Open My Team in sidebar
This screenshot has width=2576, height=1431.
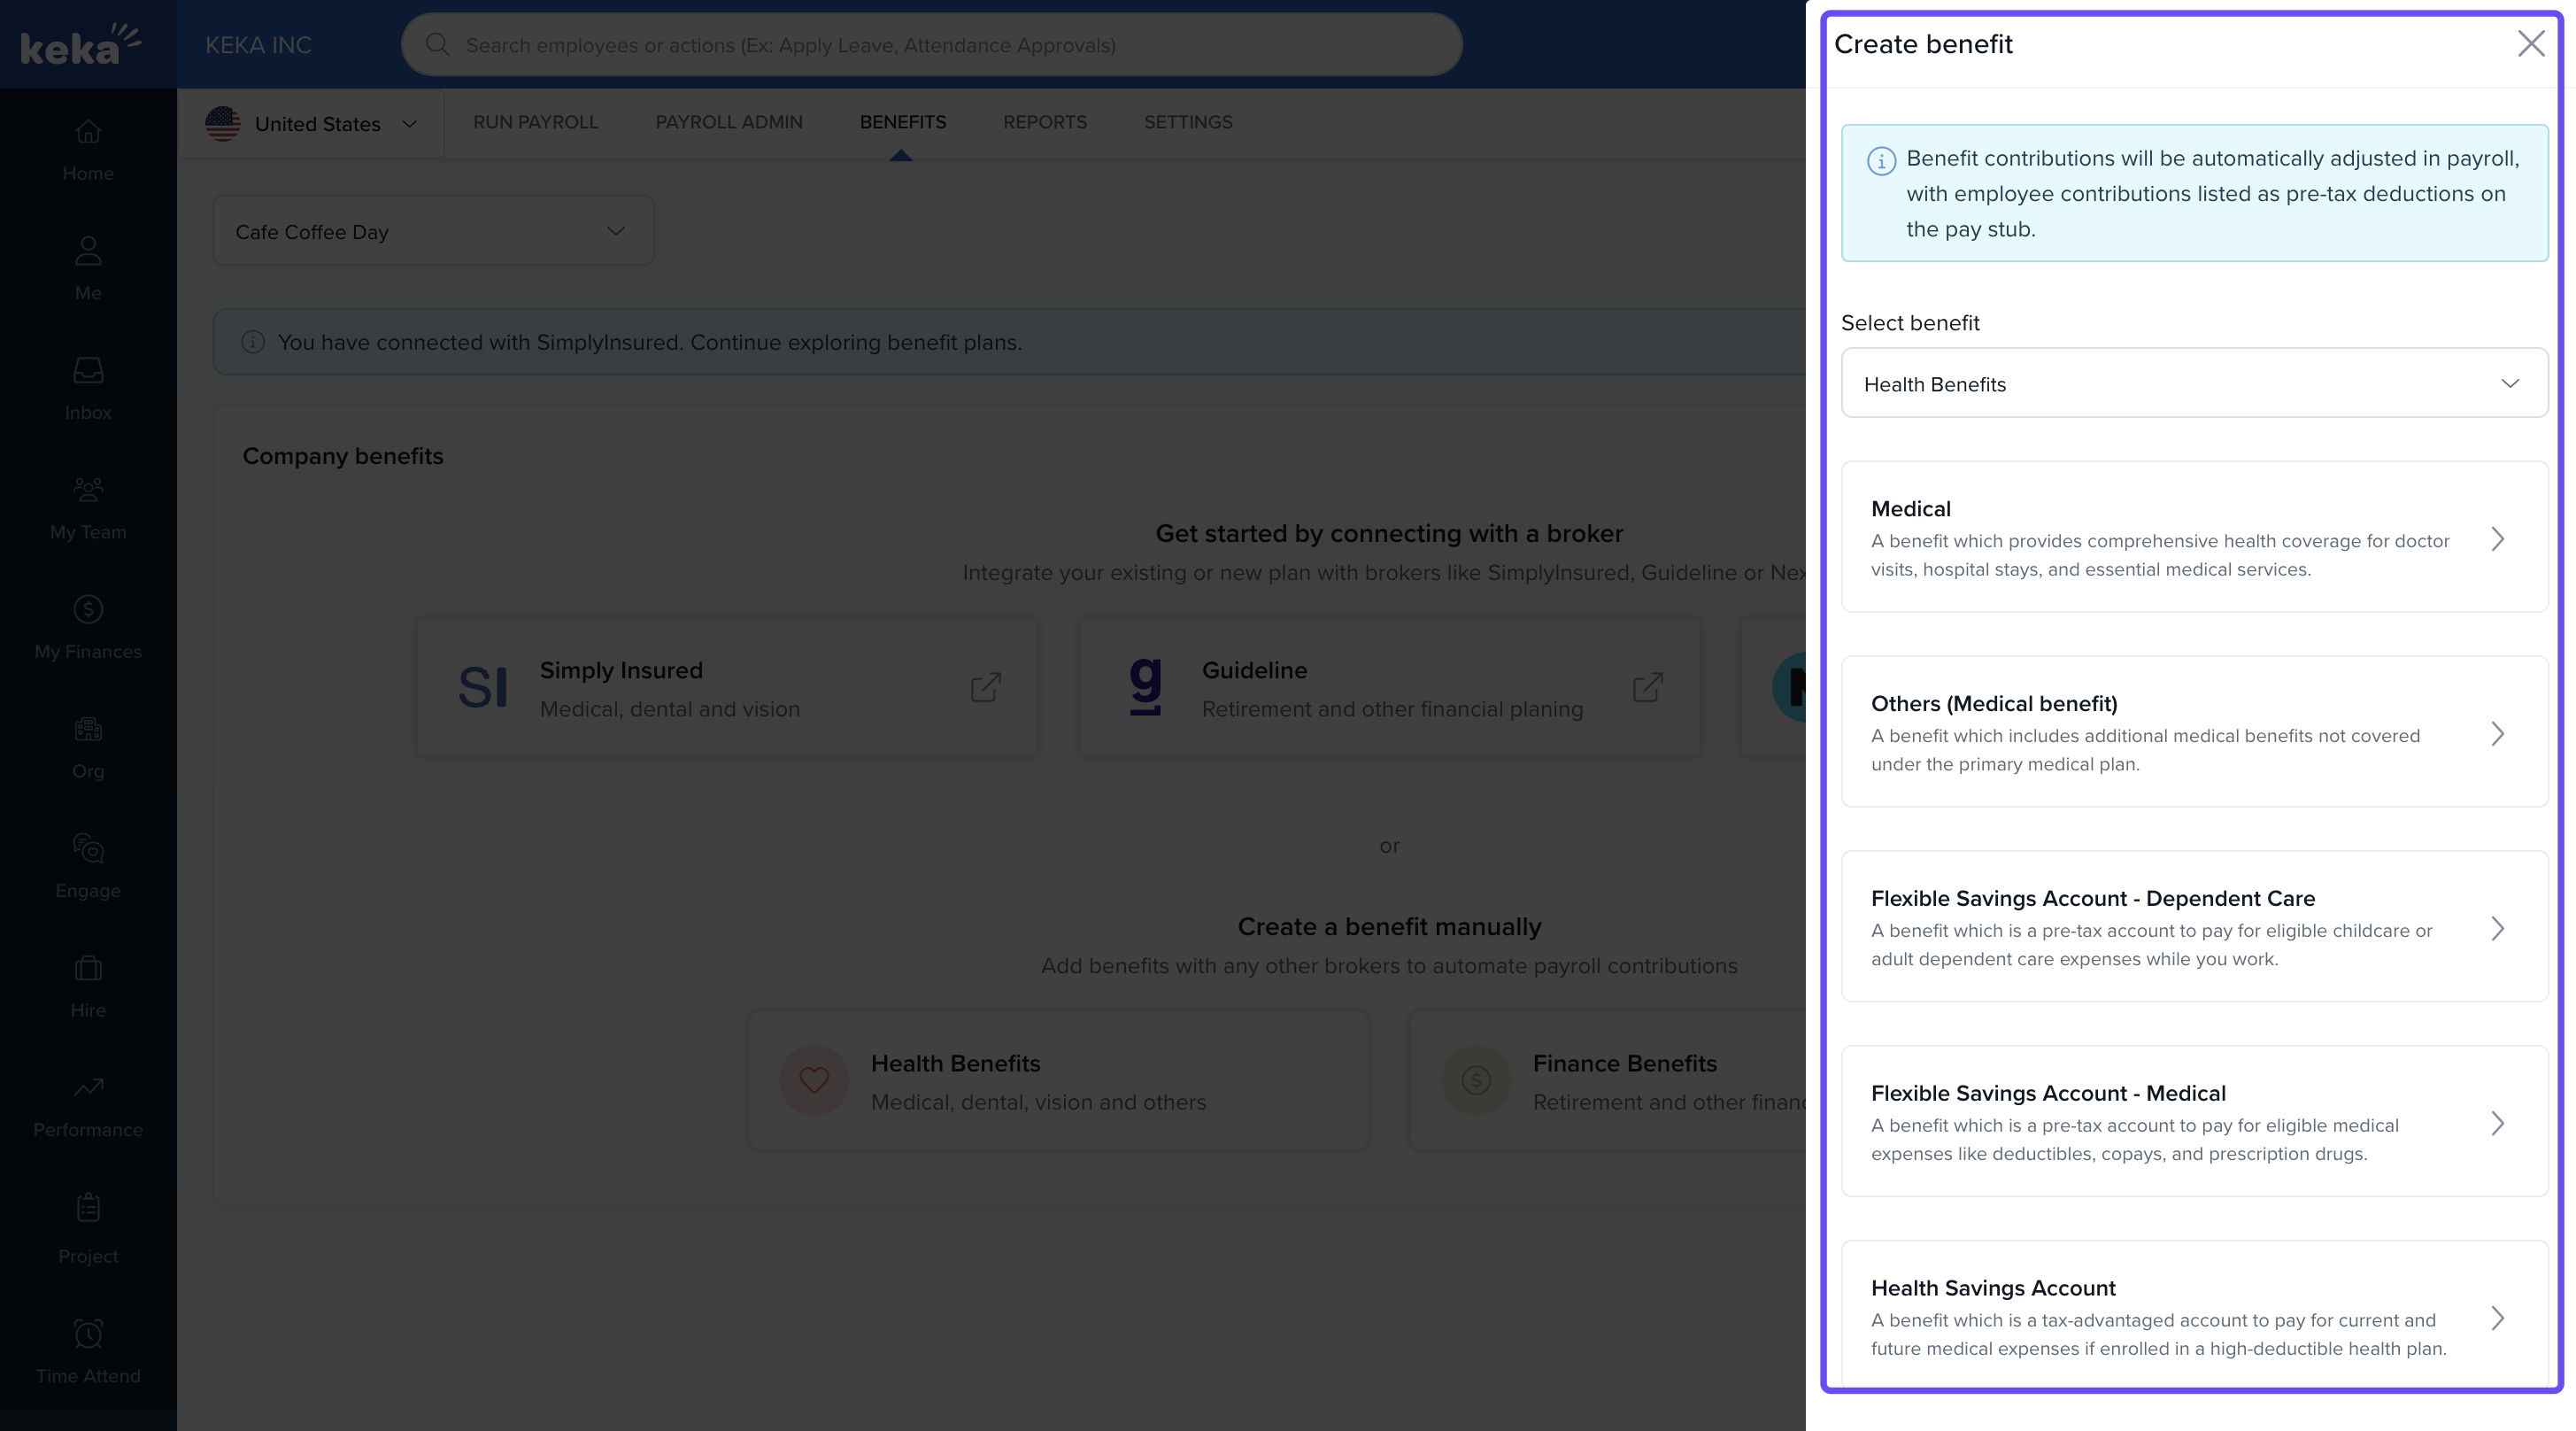tap(88, 490)
